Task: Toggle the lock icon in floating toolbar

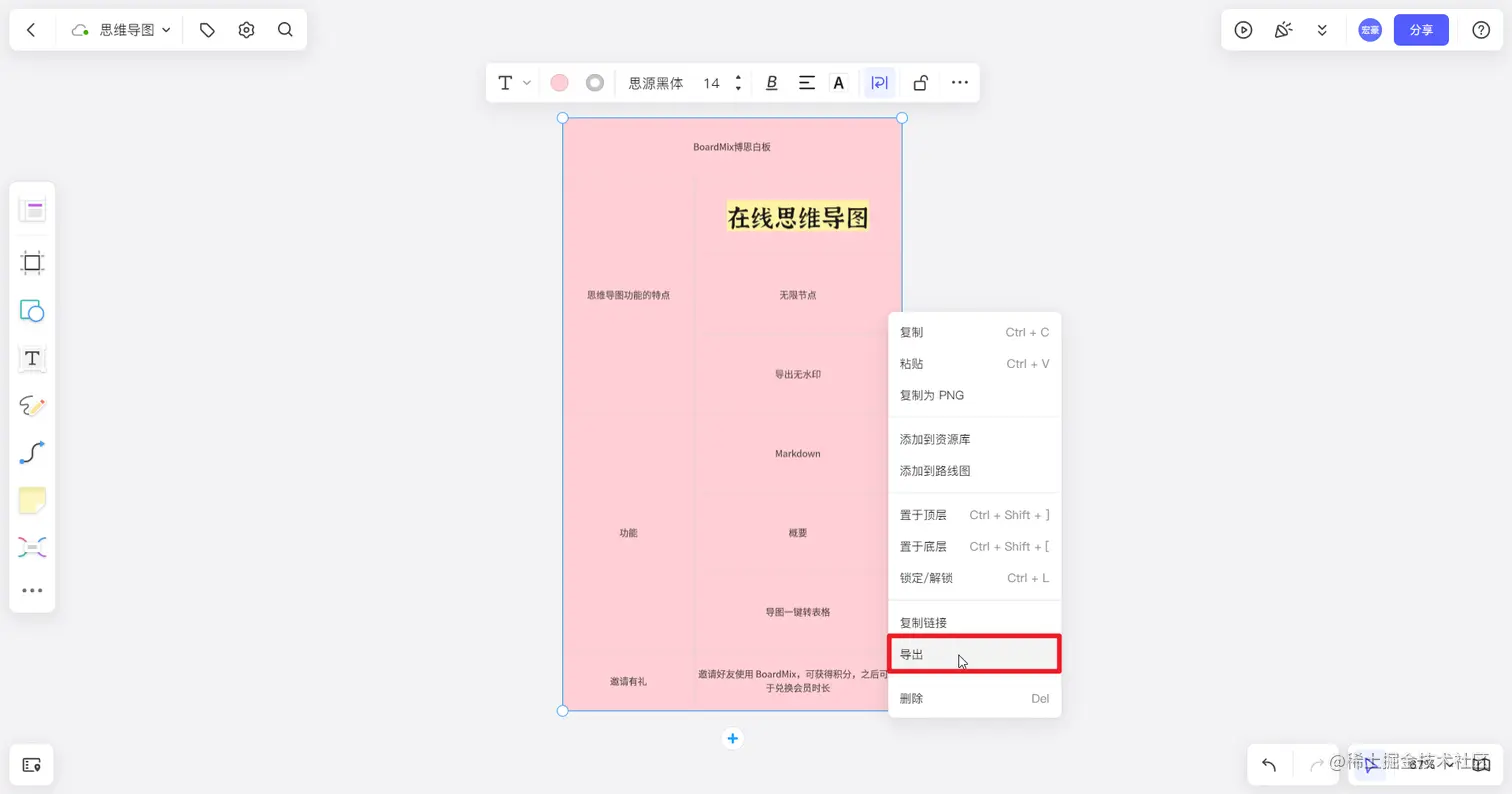Action: (x=920, y=83)
